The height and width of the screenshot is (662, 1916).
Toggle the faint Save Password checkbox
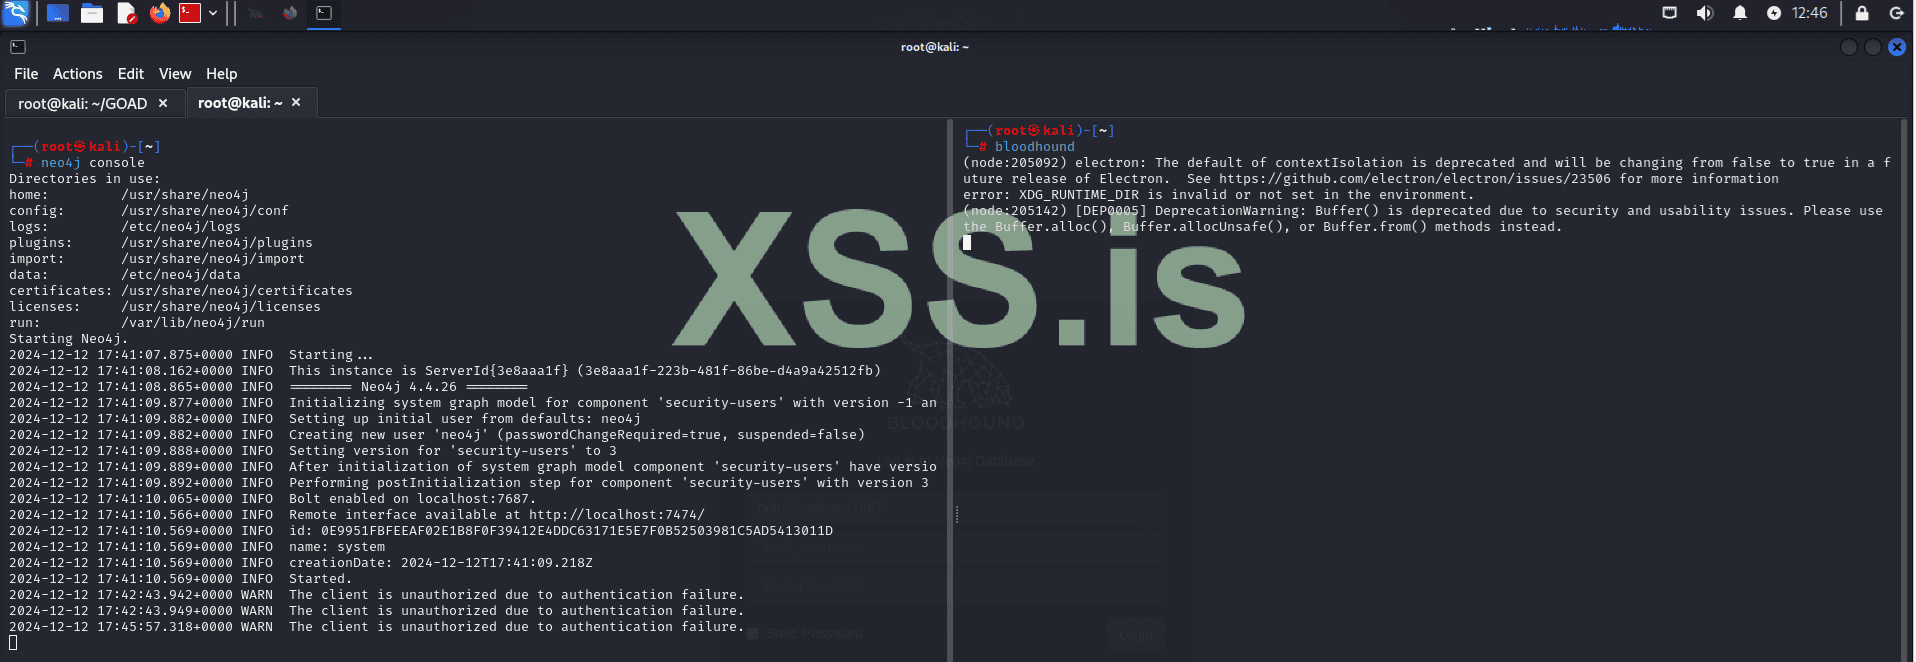click(x=753, y=633)
